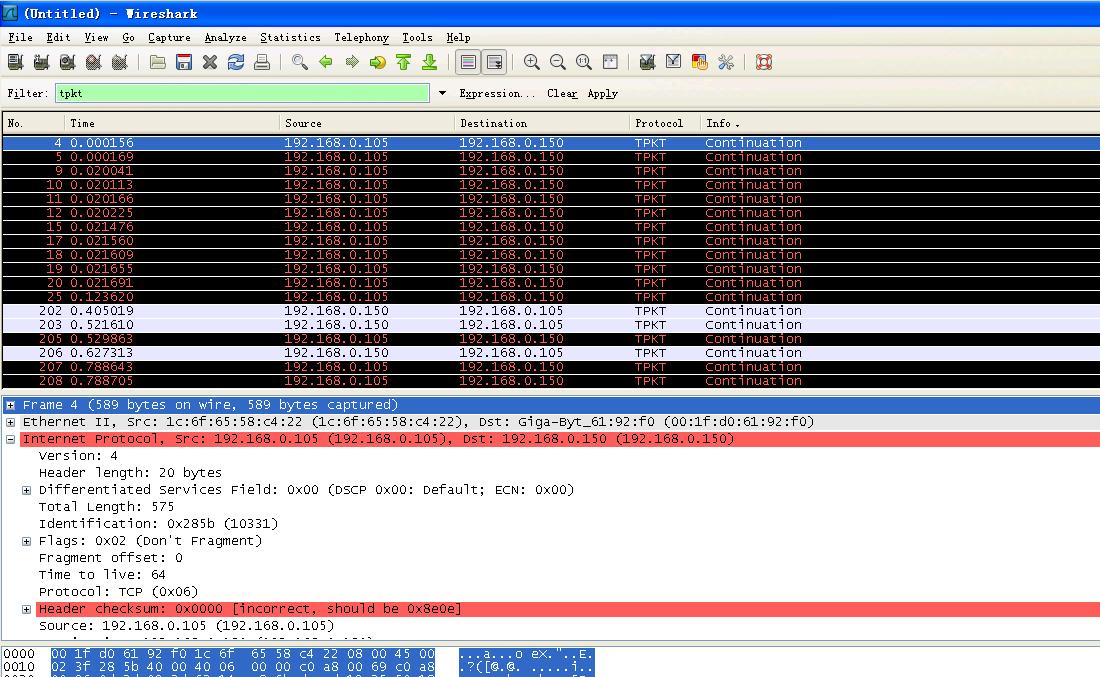Zoom in the packet text

click(x=532, y=62)
